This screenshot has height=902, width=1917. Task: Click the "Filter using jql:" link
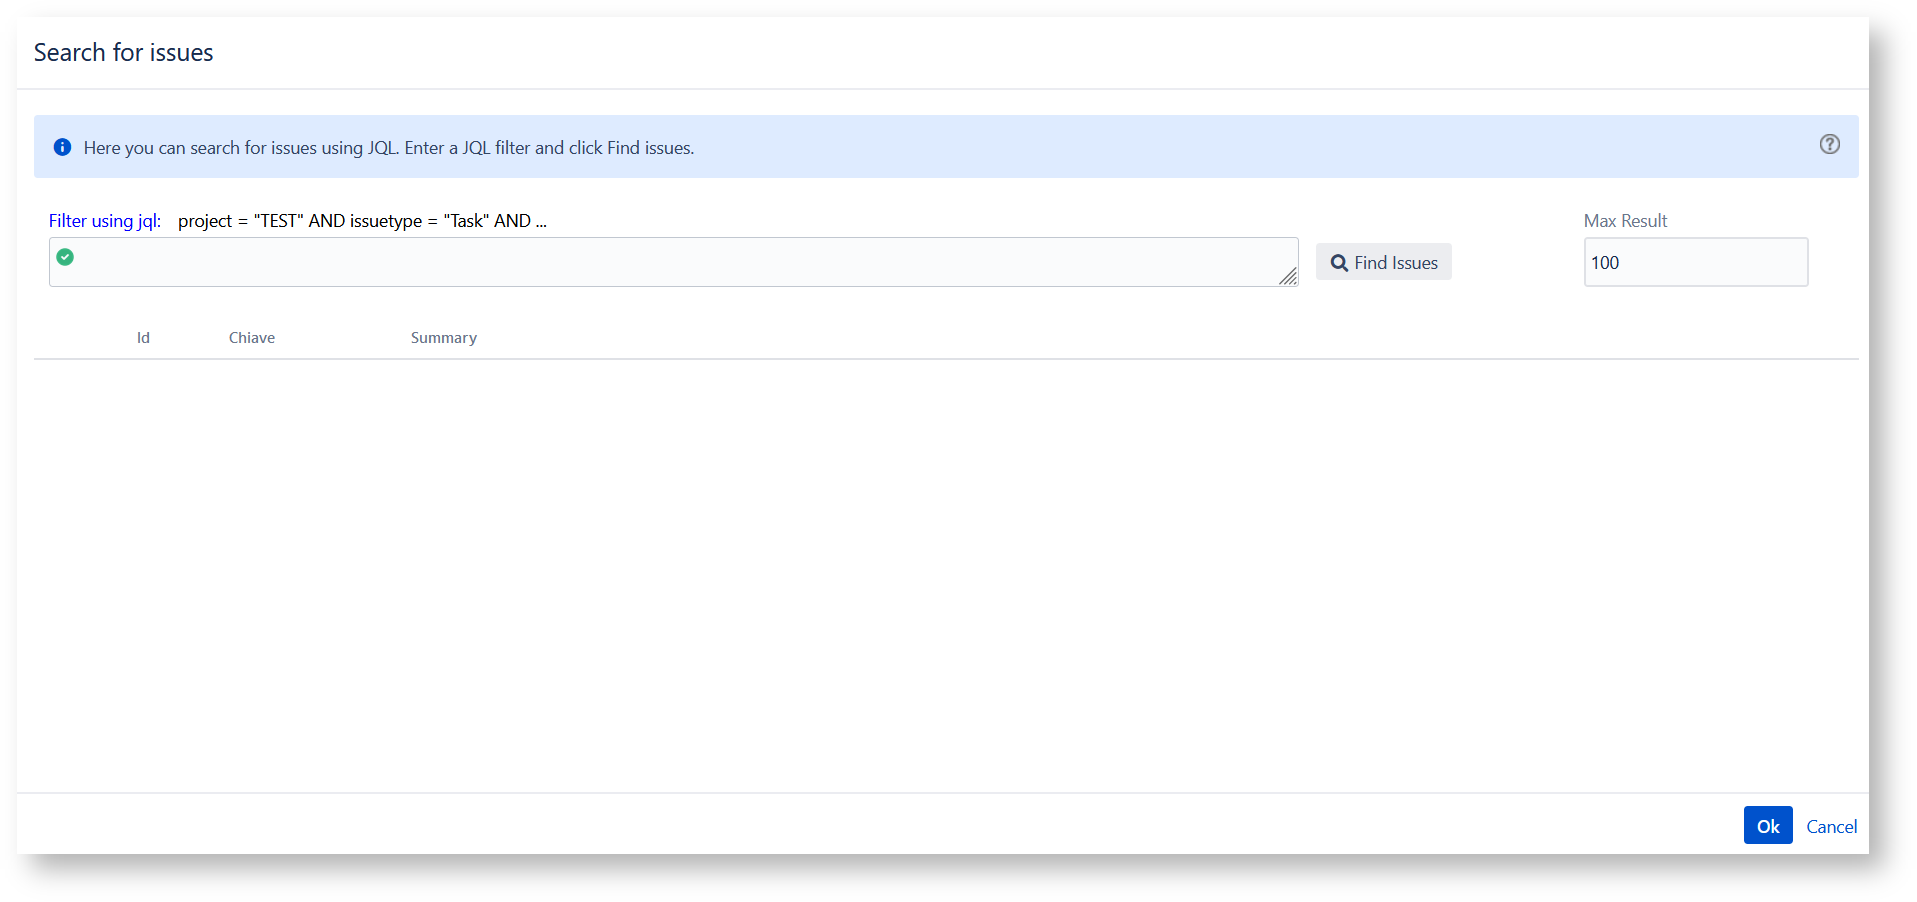(x=105, y=221)
